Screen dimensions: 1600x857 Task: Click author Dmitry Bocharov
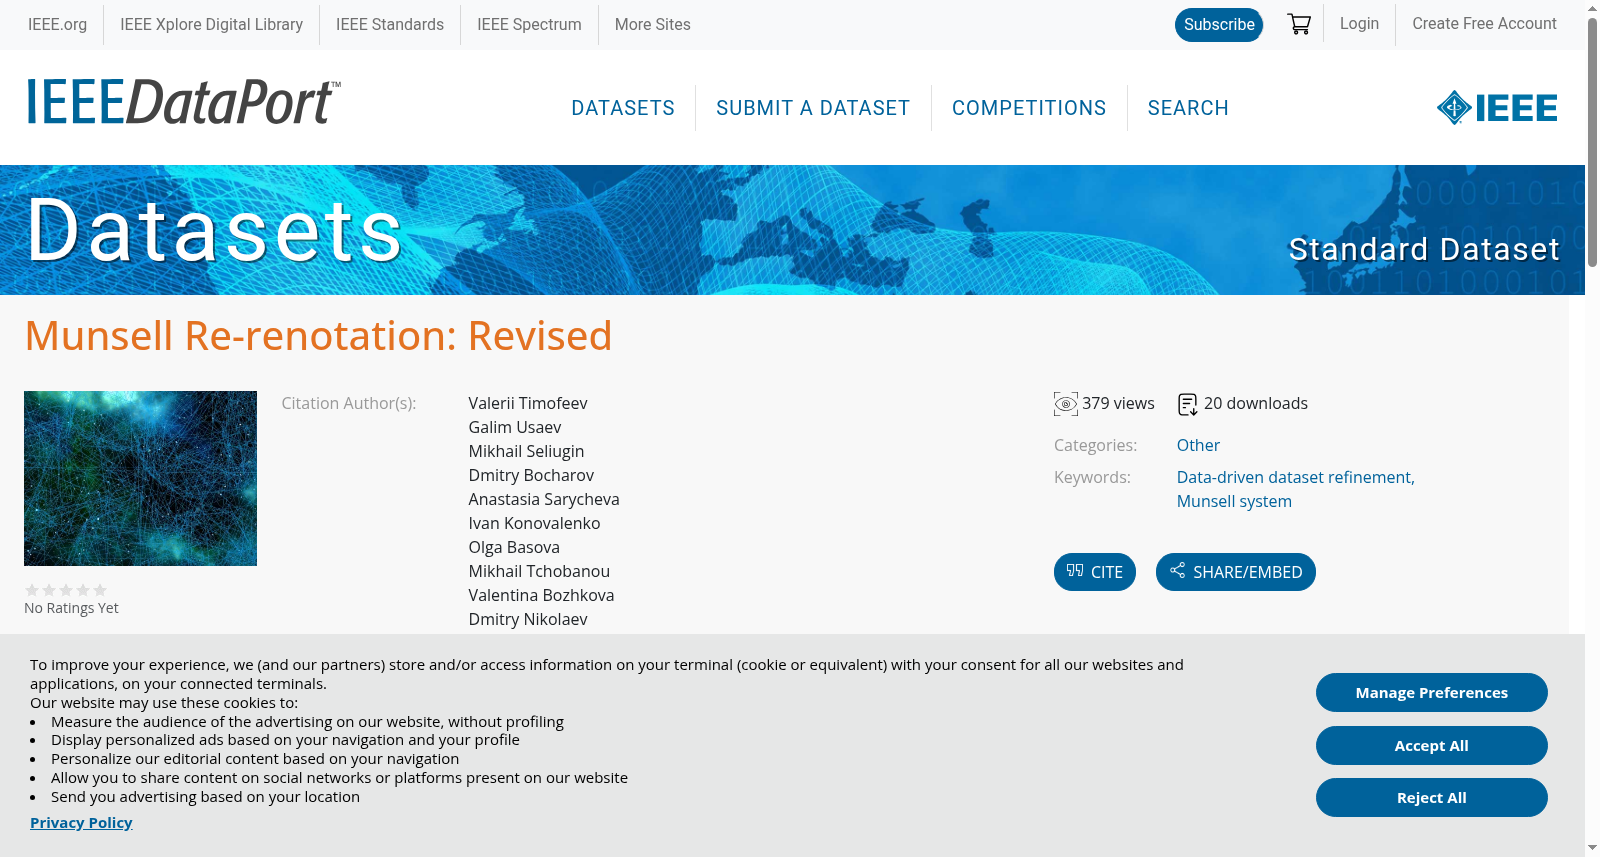(x=531, y=475)
